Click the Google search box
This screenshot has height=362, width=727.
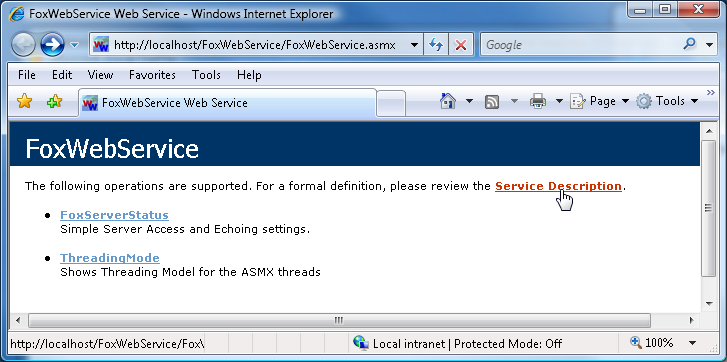[580, 45]
